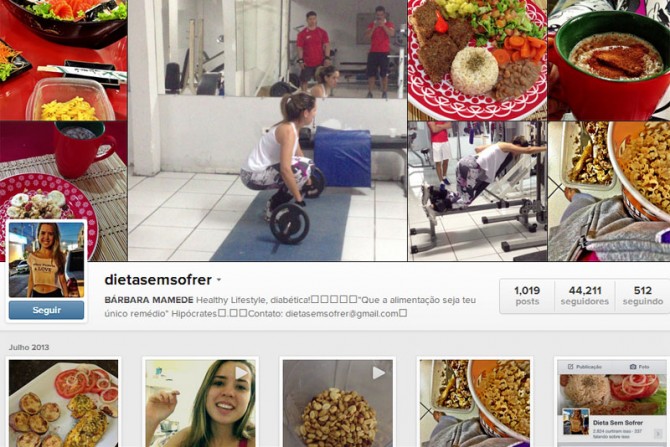Open the granola bowl post thumbnail
This screenshot has height=447, width=670.
coord(475,403)
